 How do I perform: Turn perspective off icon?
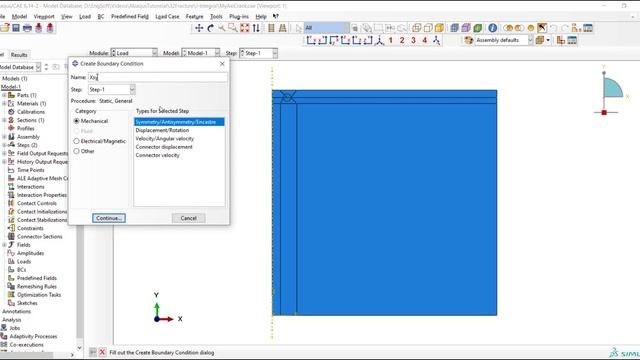point(271,28)
